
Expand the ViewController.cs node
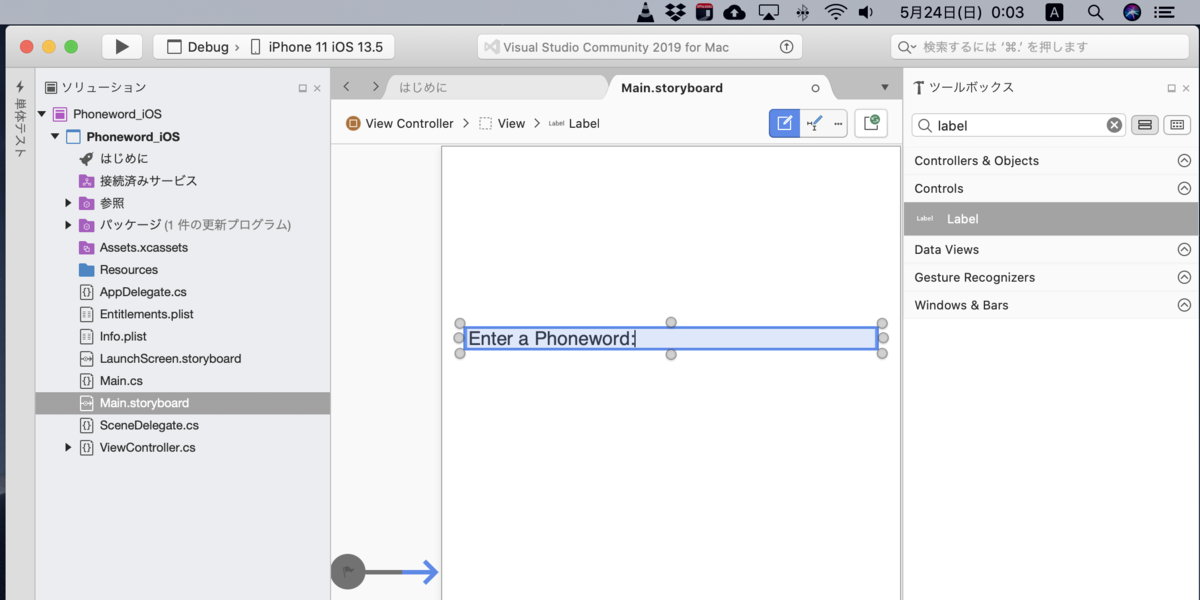pyautogui.click(x=68, y=447)
